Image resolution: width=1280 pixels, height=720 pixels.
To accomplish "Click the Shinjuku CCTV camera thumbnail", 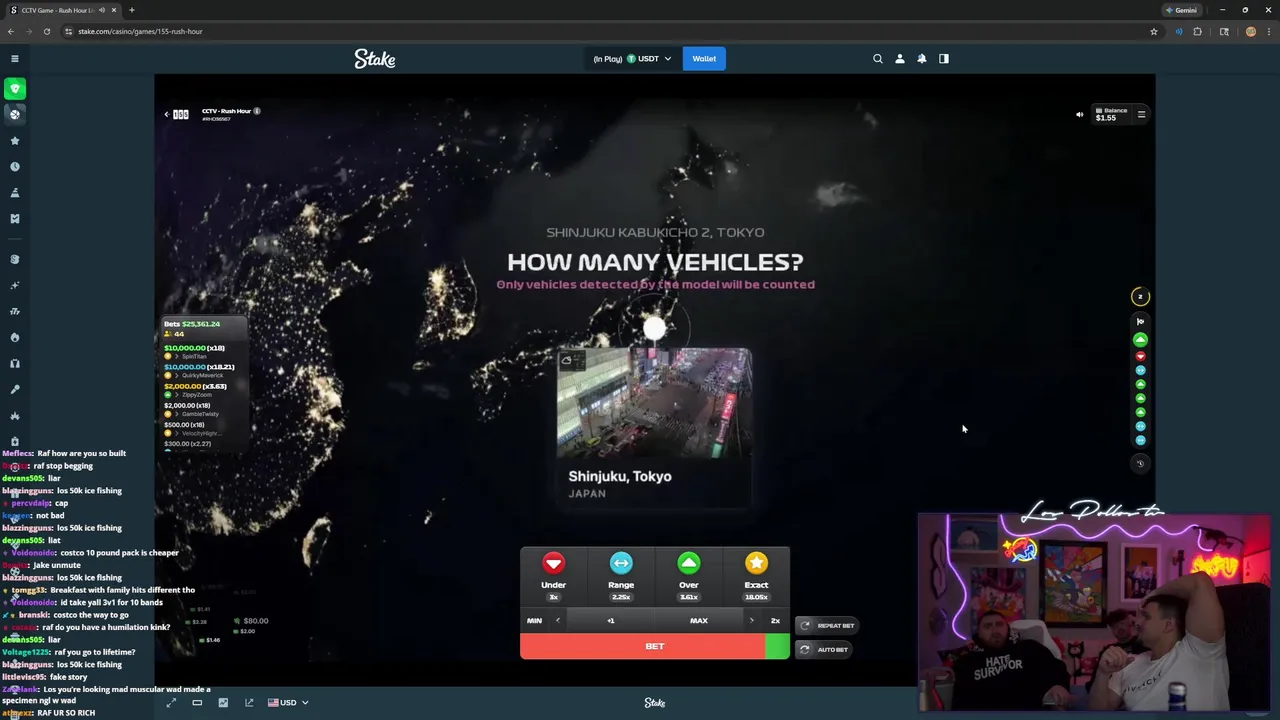I will (655, 403).
